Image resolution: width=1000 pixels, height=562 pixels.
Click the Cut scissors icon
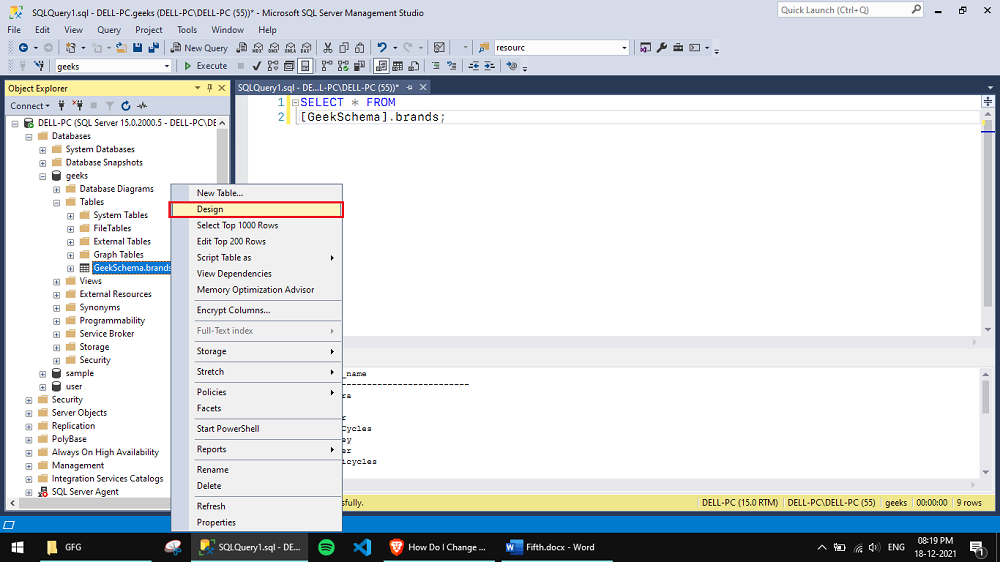point(328,48)
